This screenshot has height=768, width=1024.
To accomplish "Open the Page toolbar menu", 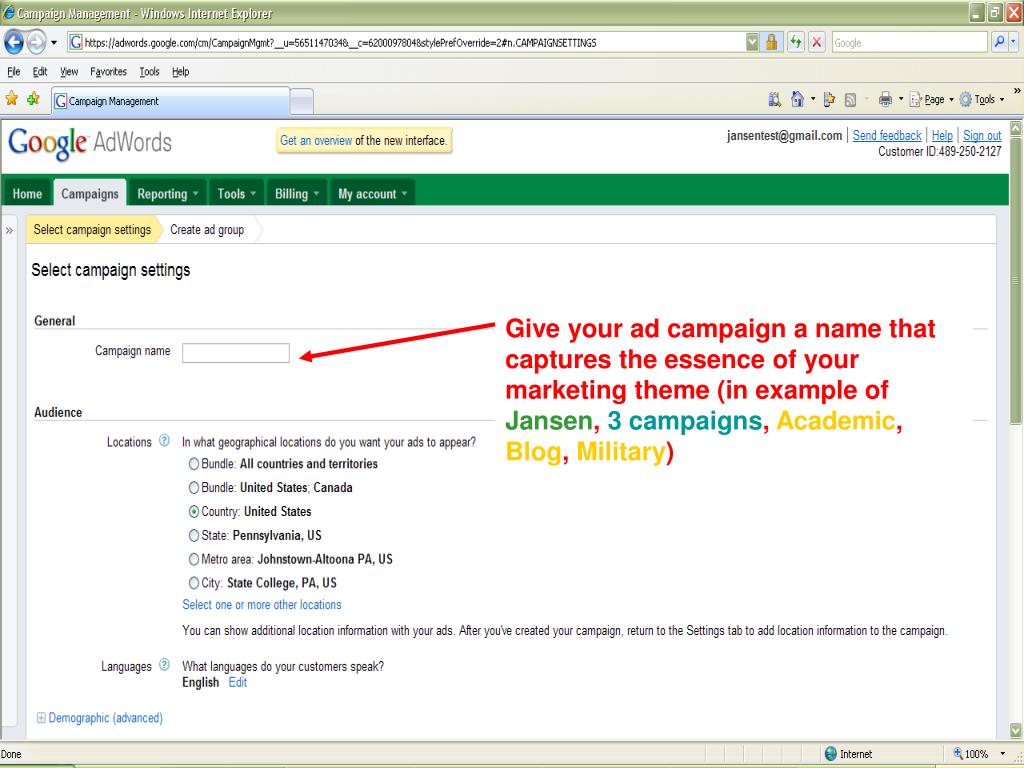I will click(x=932, y=99).
